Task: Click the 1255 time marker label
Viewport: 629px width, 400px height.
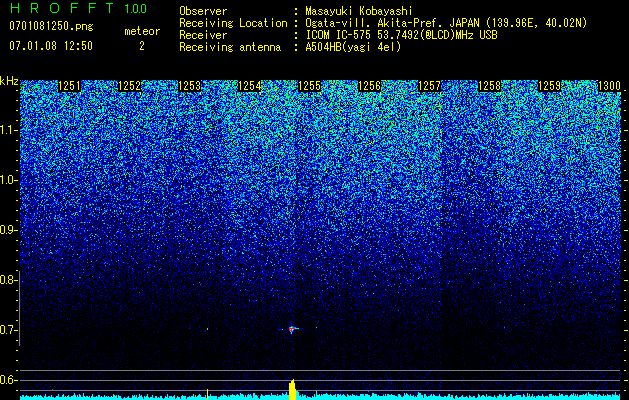Action: point(310,86)
